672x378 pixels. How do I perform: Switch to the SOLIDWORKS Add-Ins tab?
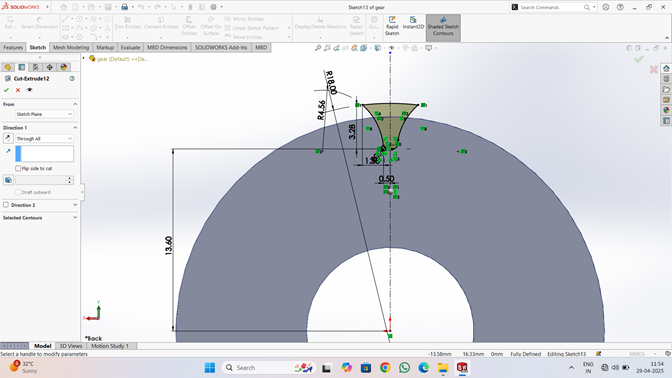(221, 48)
